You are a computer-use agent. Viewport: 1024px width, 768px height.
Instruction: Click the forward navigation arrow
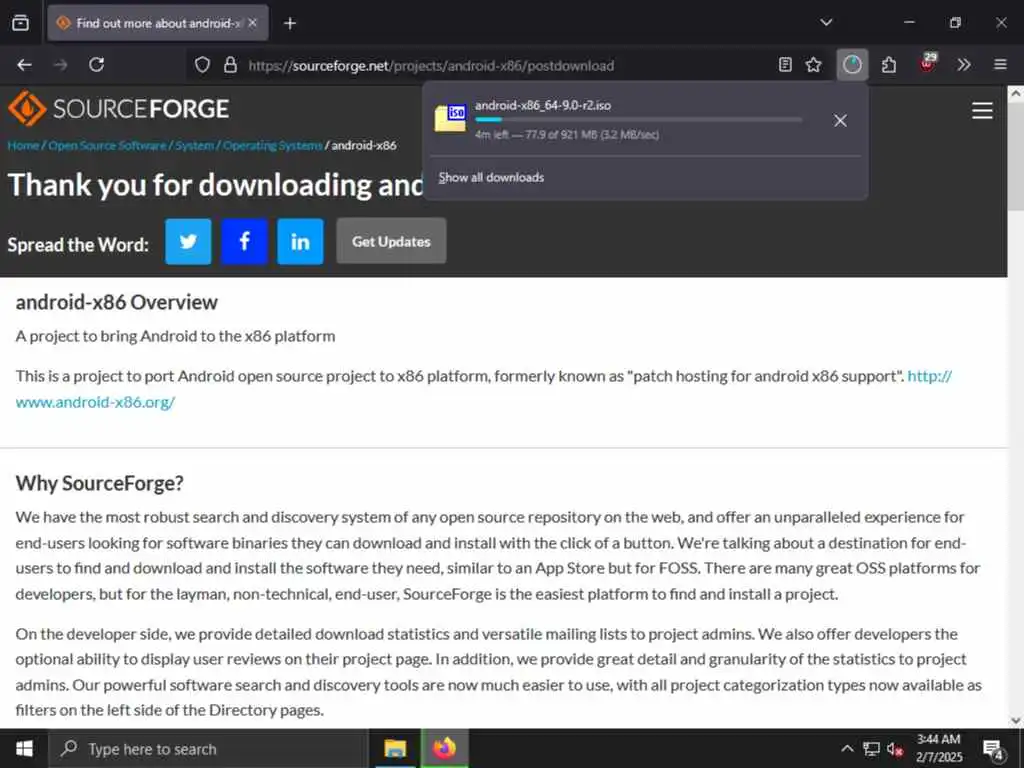point(61,65)
